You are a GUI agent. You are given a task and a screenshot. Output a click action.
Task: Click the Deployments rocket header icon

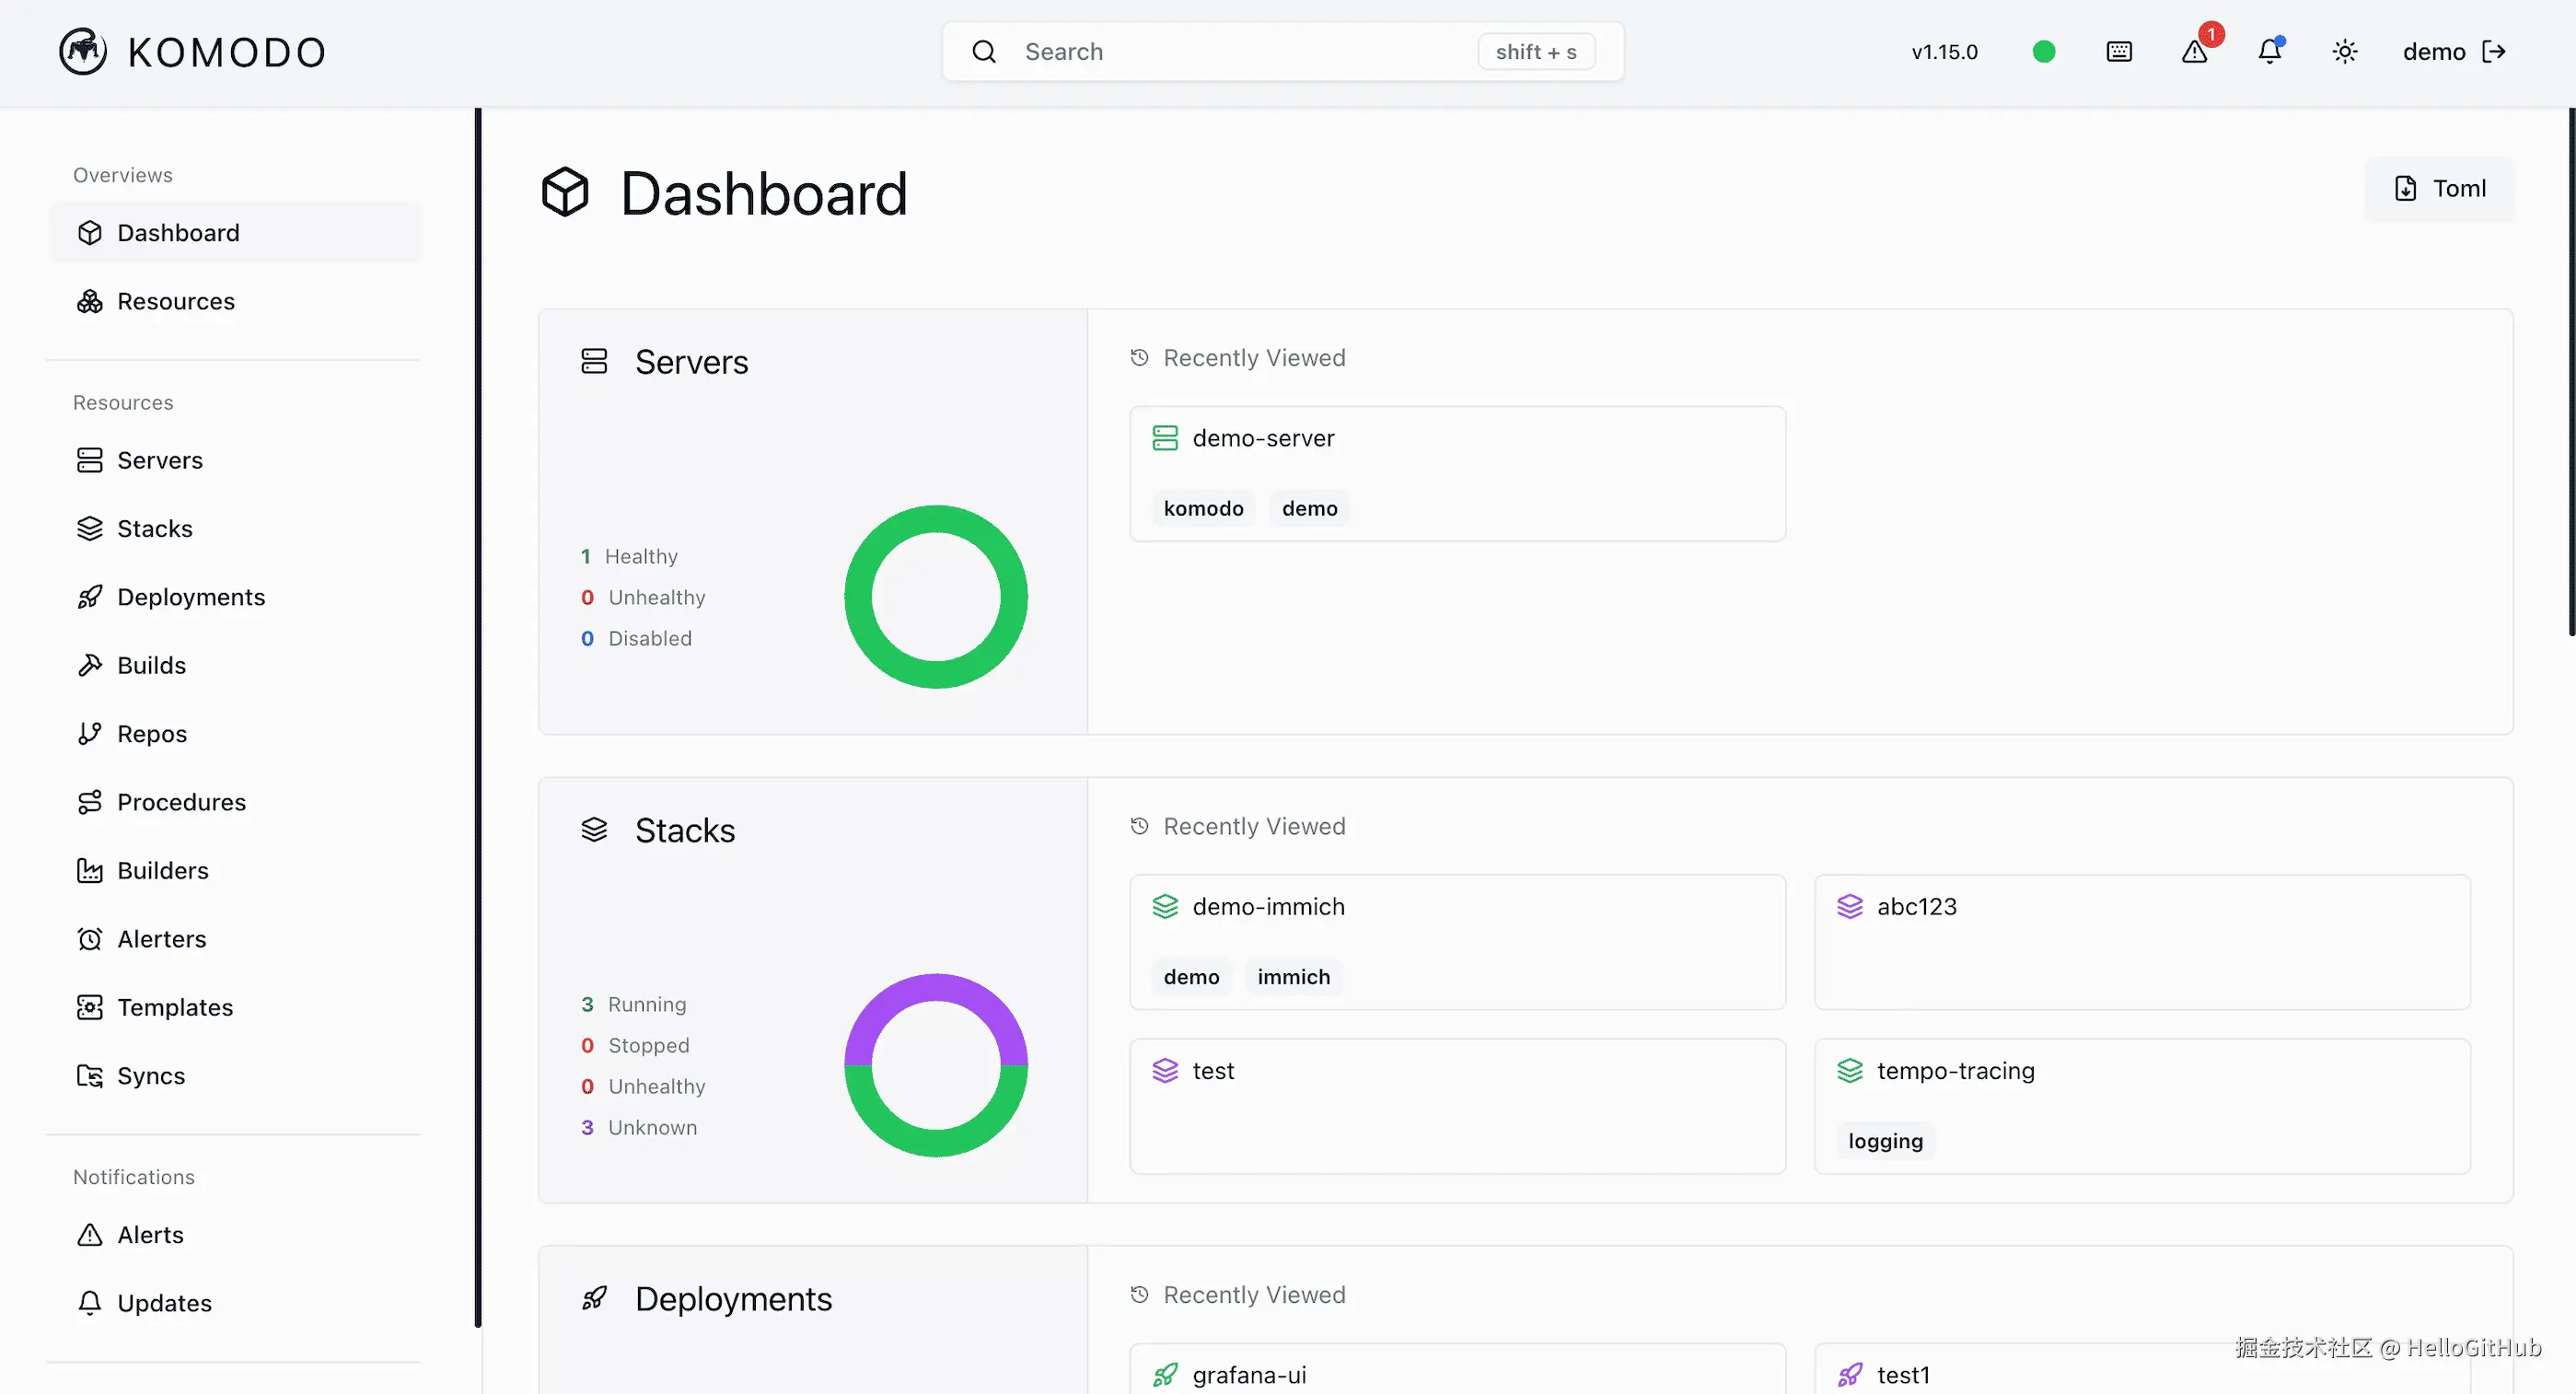click(x=594, y=1298)
